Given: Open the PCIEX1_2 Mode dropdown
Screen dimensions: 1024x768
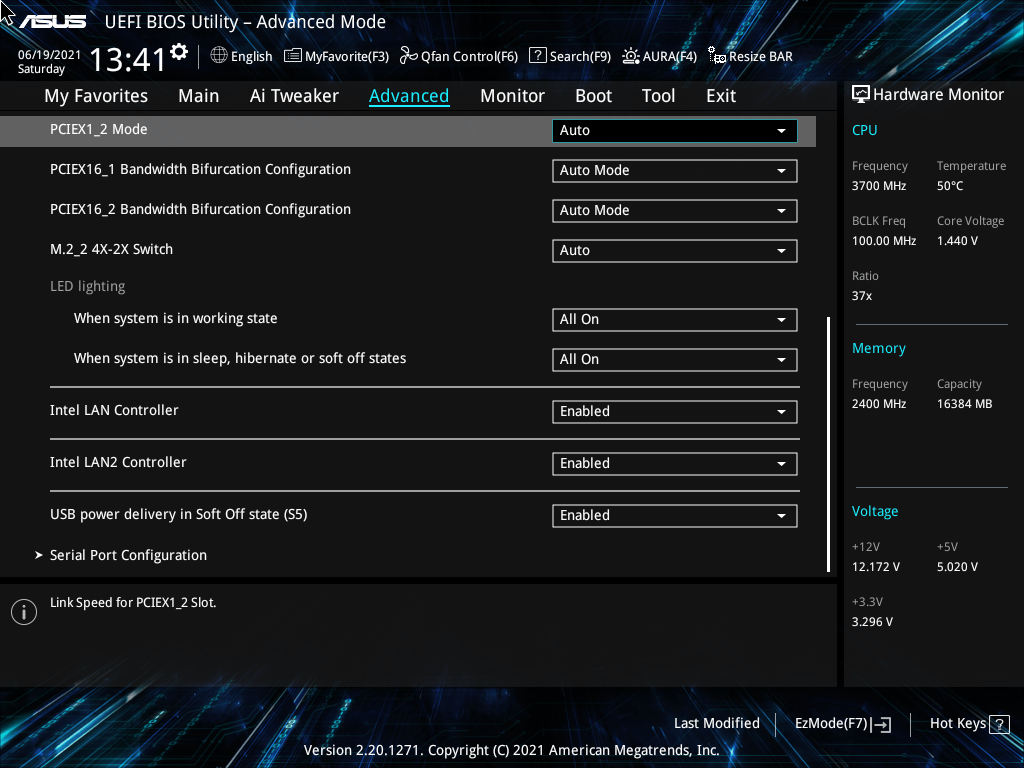Looking at the screenshot, I should [674, 130].
